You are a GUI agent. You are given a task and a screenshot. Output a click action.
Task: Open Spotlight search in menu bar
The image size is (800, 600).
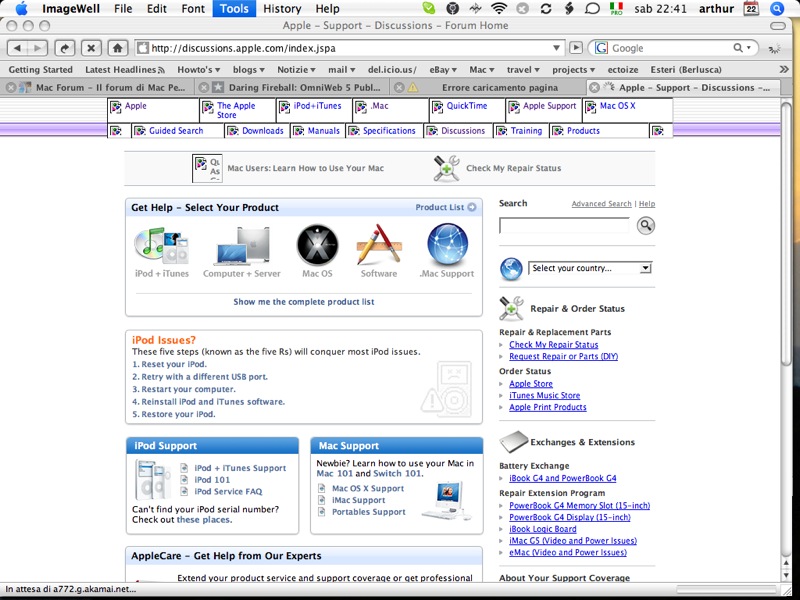(777, 9)
